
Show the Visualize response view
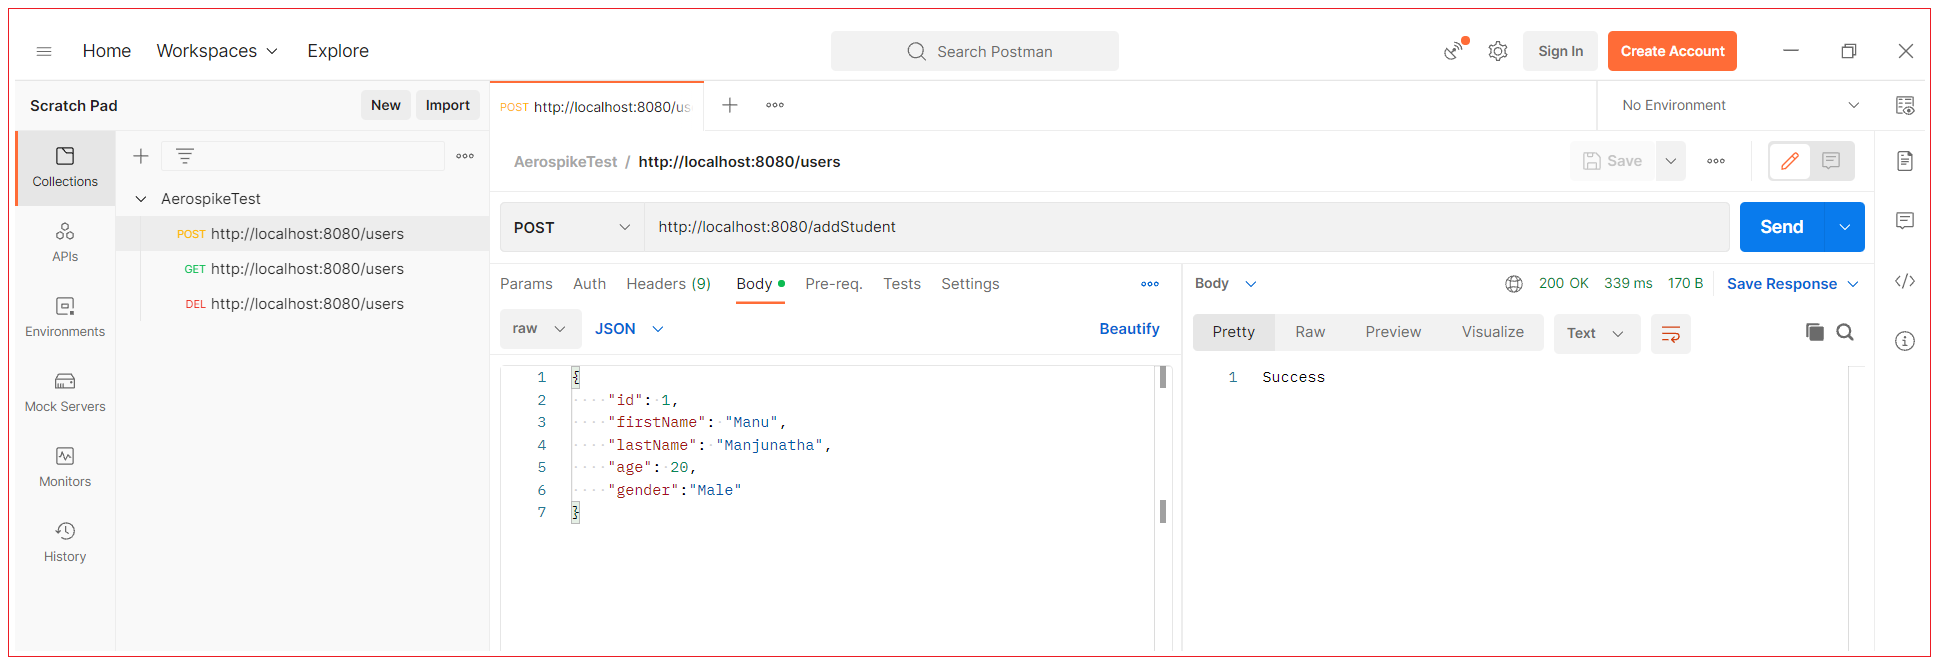1493,332
